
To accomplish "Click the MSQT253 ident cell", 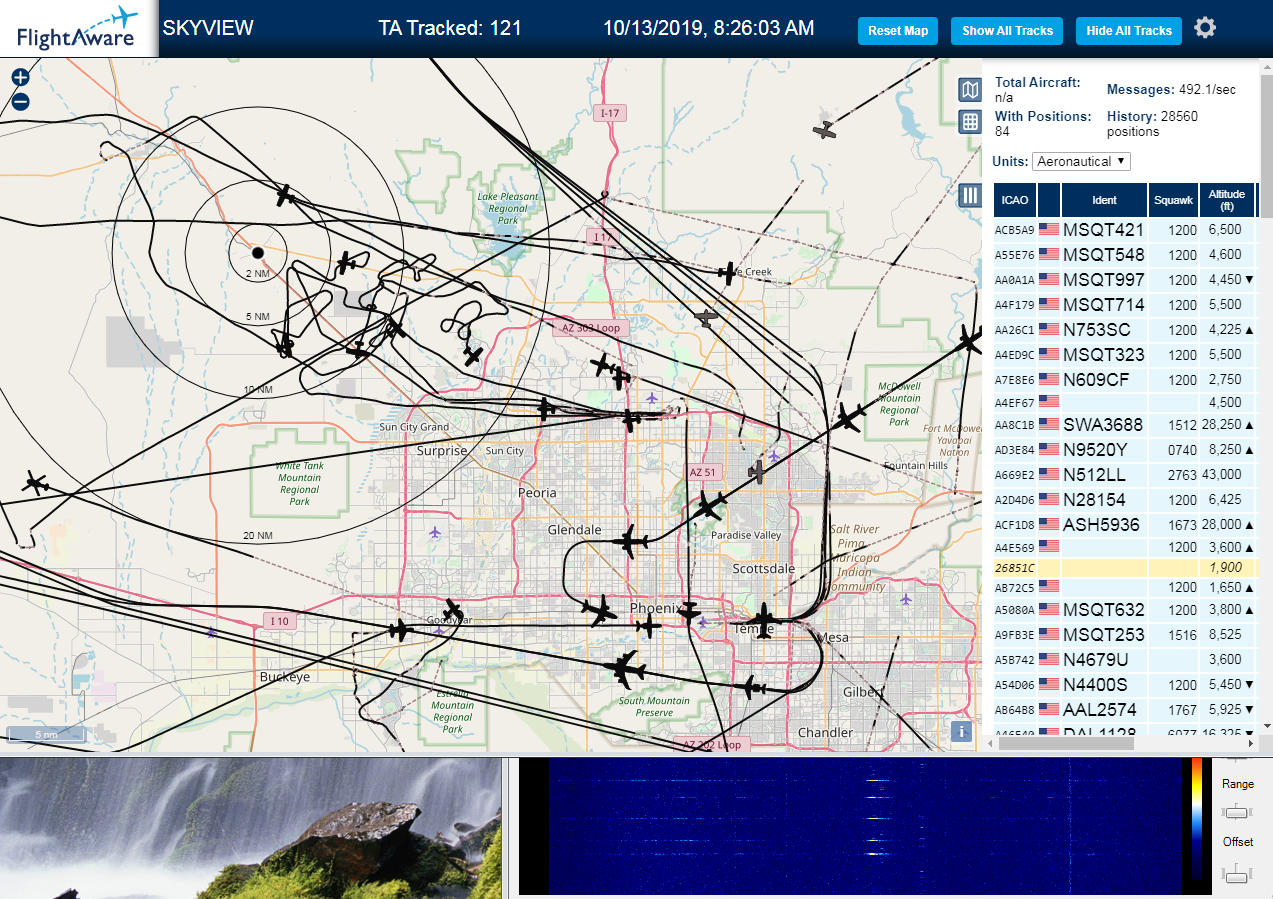I will (x=1104, y=634).
